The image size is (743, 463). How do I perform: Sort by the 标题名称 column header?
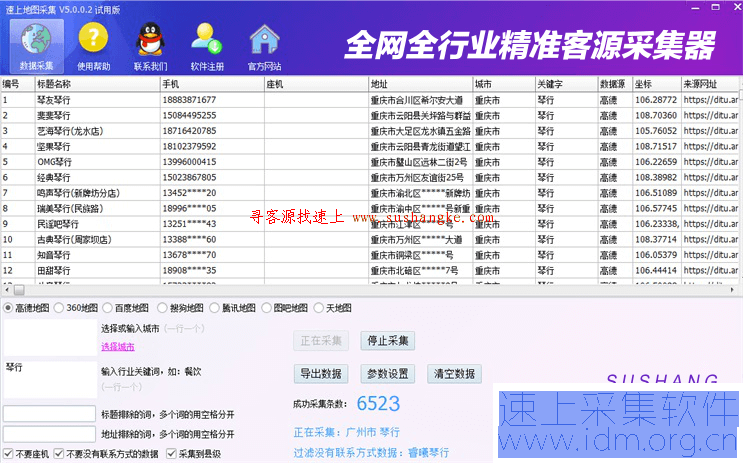tap(98, 84)
